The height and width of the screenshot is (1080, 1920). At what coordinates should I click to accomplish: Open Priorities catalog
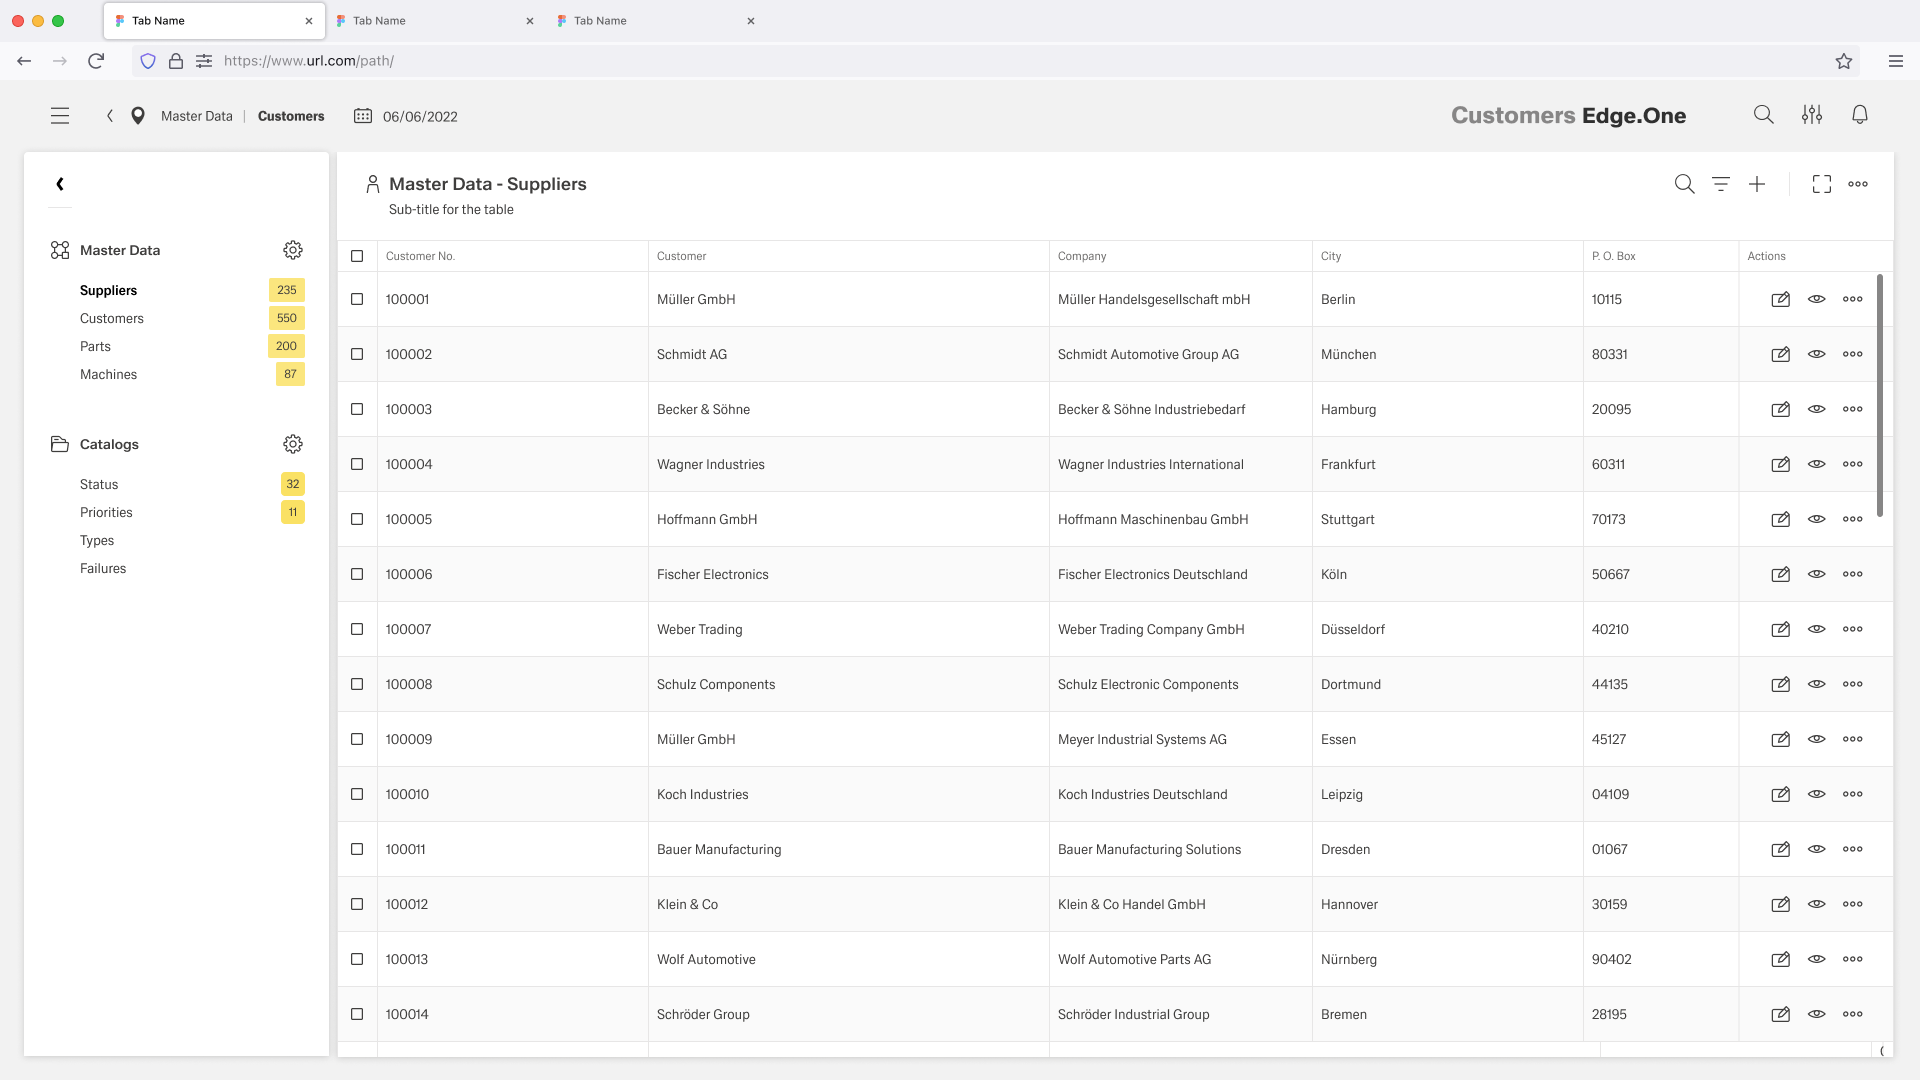(106, 512)
